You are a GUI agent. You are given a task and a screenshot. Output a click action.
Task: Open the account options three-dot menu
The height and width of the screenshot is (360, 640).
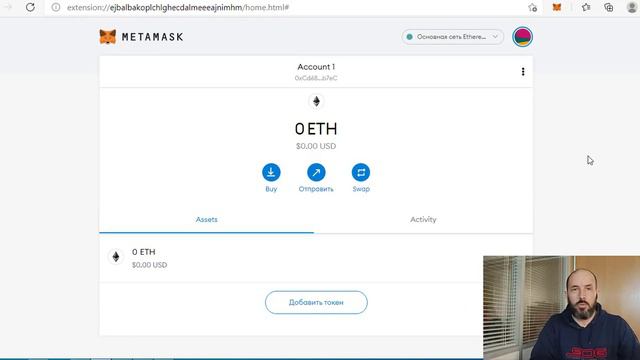coord(523,72)
